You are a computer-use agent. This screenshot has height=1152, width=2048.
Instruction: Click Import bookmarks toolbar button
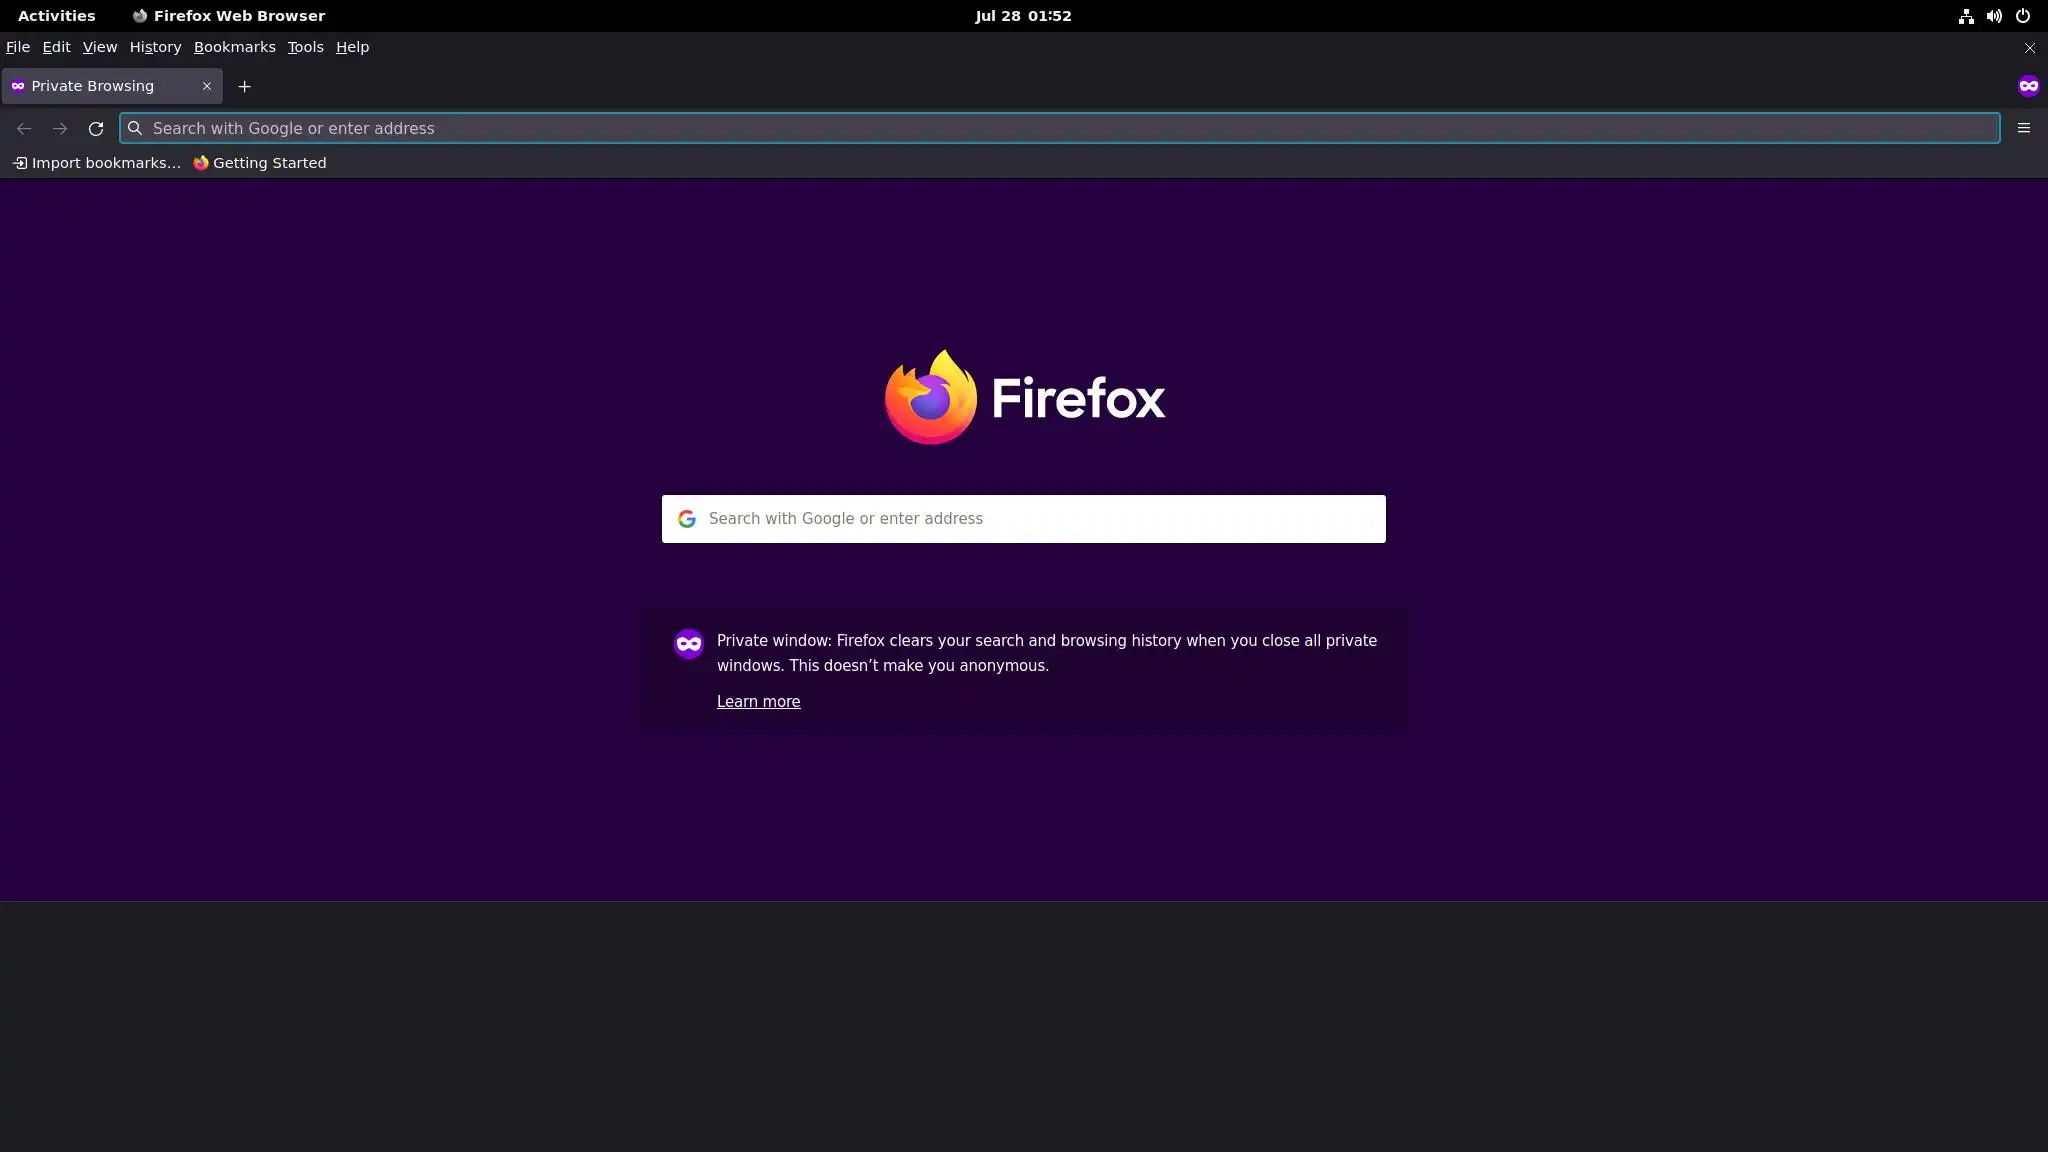coord(96,163)
